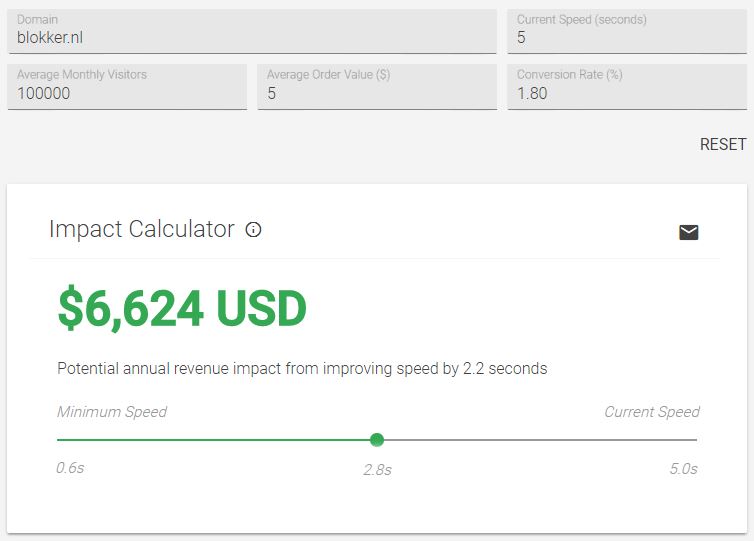Click the Minimum Speed label
The image size is (754, 541).
pos(112,412)
